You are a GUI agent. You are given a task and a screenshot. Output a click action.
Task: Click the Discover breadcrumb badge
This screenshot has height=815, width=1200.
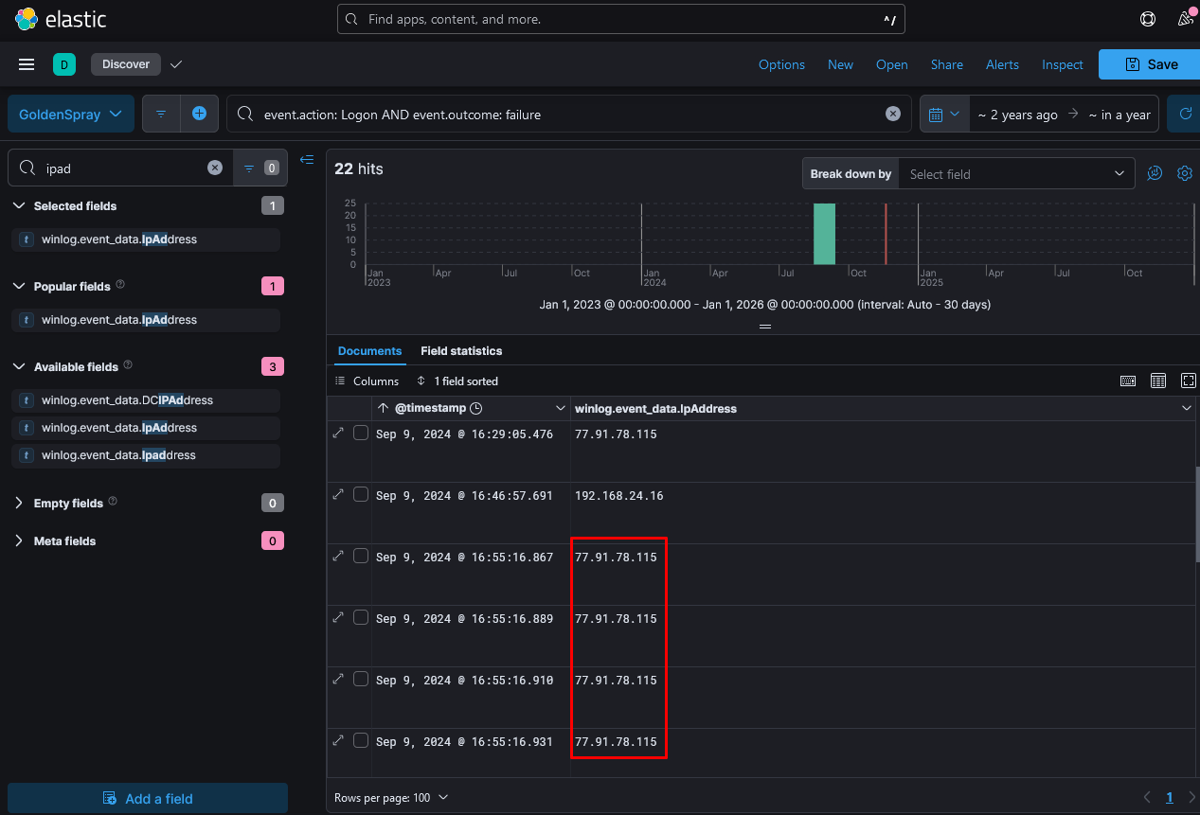click(126, 64)
